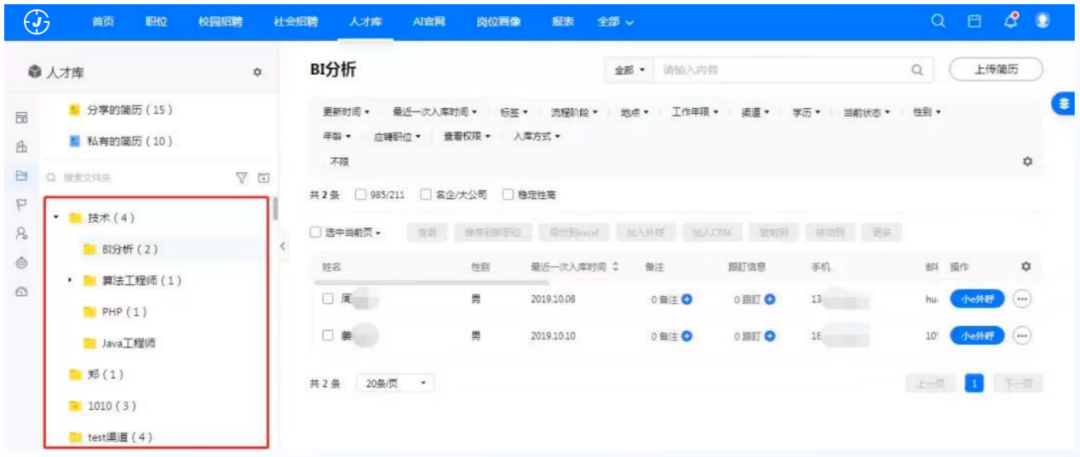Click the sidebar collapse arrow handle

click(282, 246)
